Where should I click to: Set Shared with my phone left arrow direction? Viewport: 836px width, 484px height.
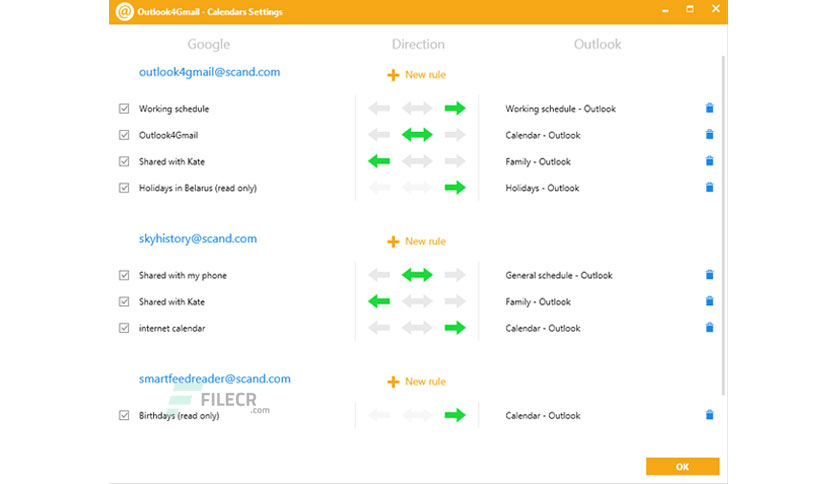click(x=379, y=275)
